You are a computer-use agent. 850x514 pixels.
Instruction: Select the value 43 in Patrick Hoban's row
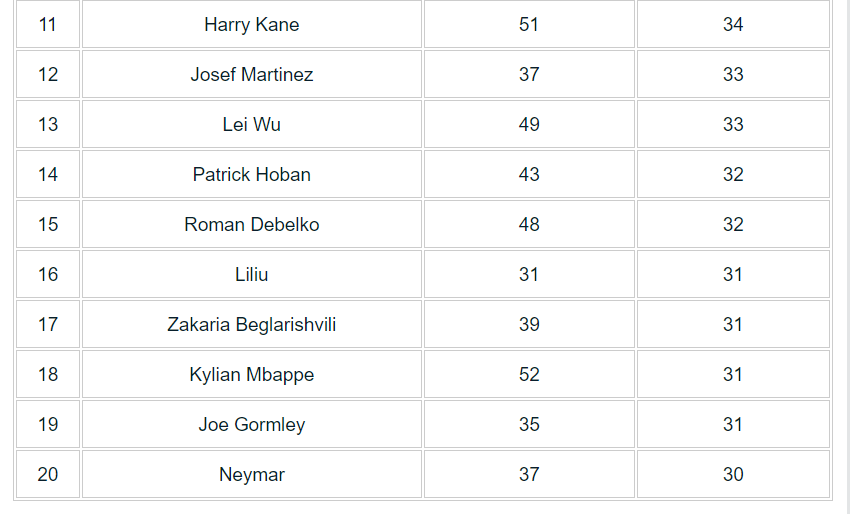pos(529,174)
